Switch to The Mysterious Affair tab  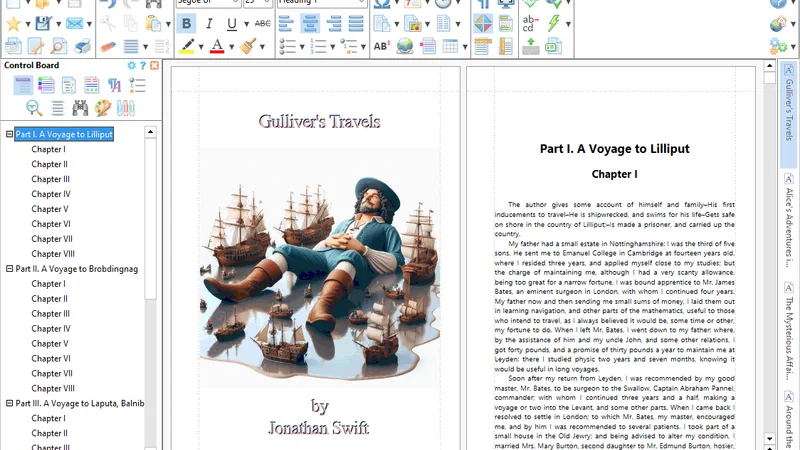[789, 332]
